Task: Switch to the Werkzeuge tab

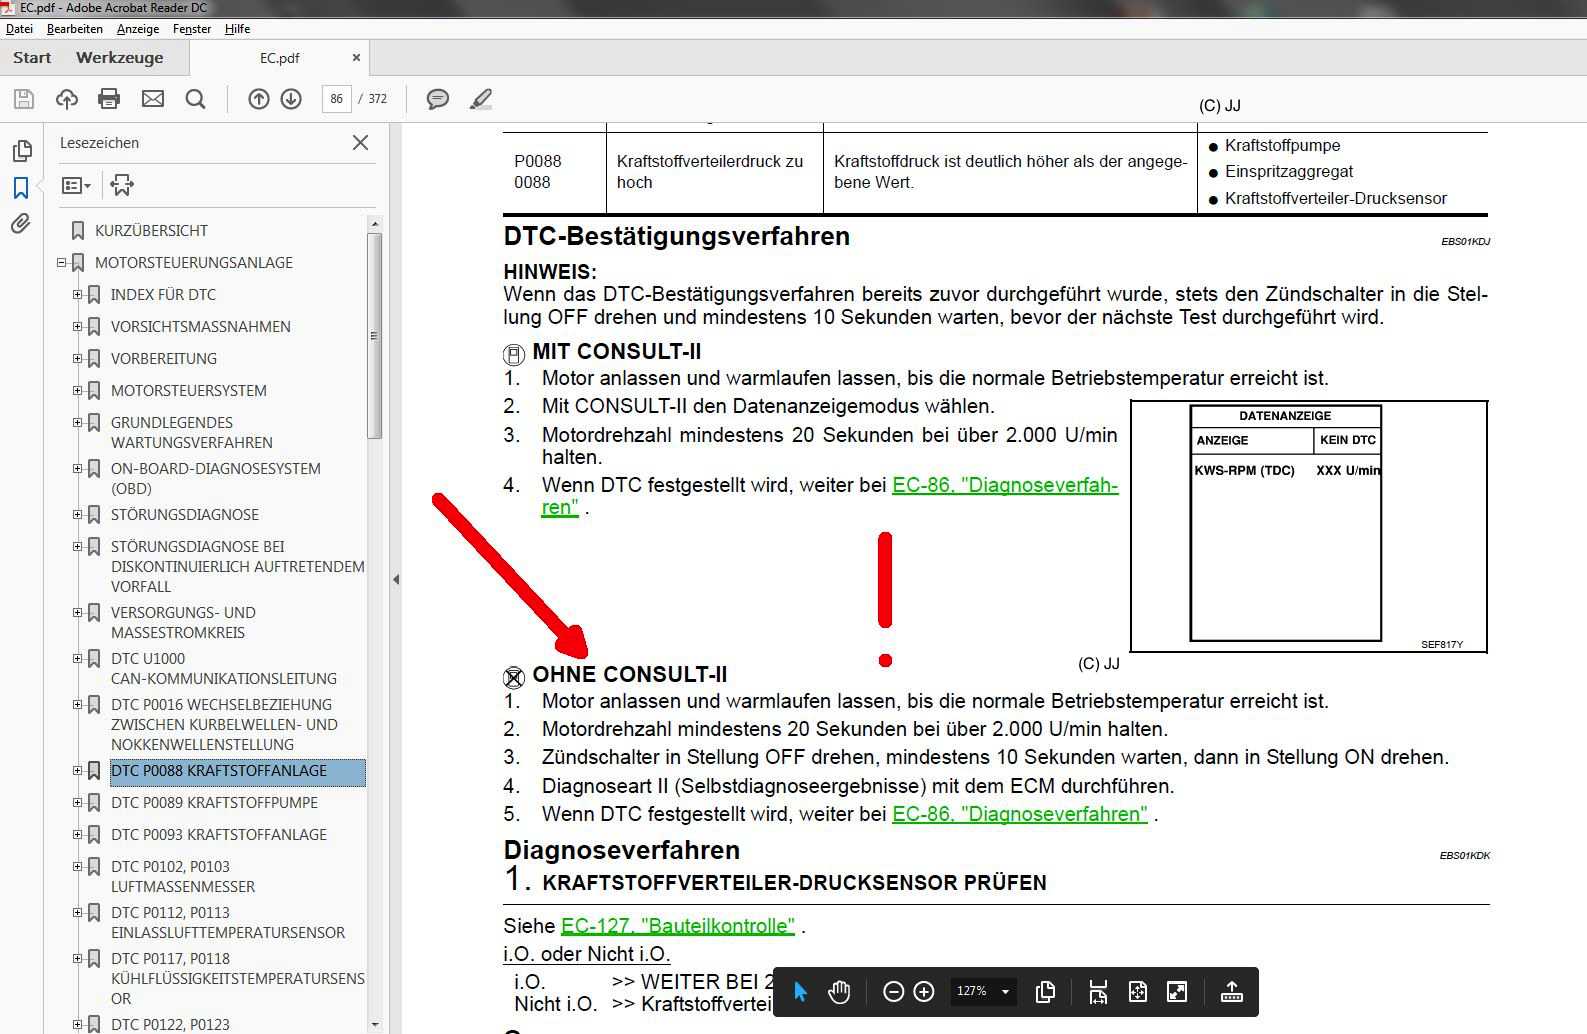Action: pyautogui.click(x=119, y=58)
